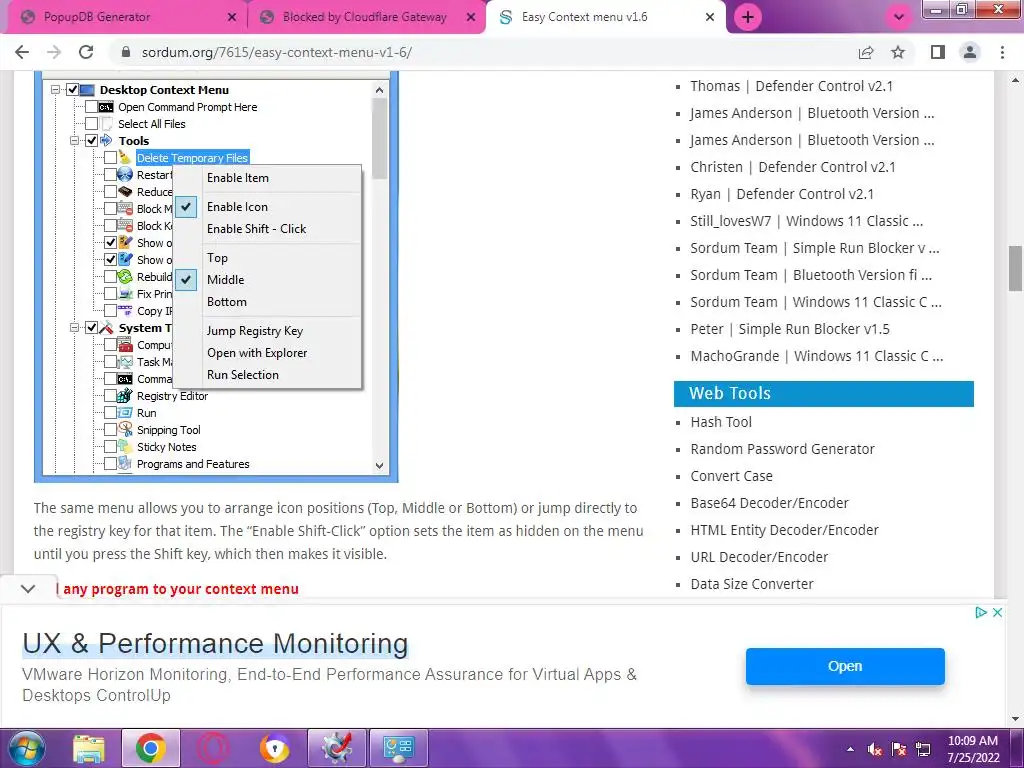Switch to the PopupDB Generator tab
Viewport: 1024px width, 768px height.
tap(124, 17)
